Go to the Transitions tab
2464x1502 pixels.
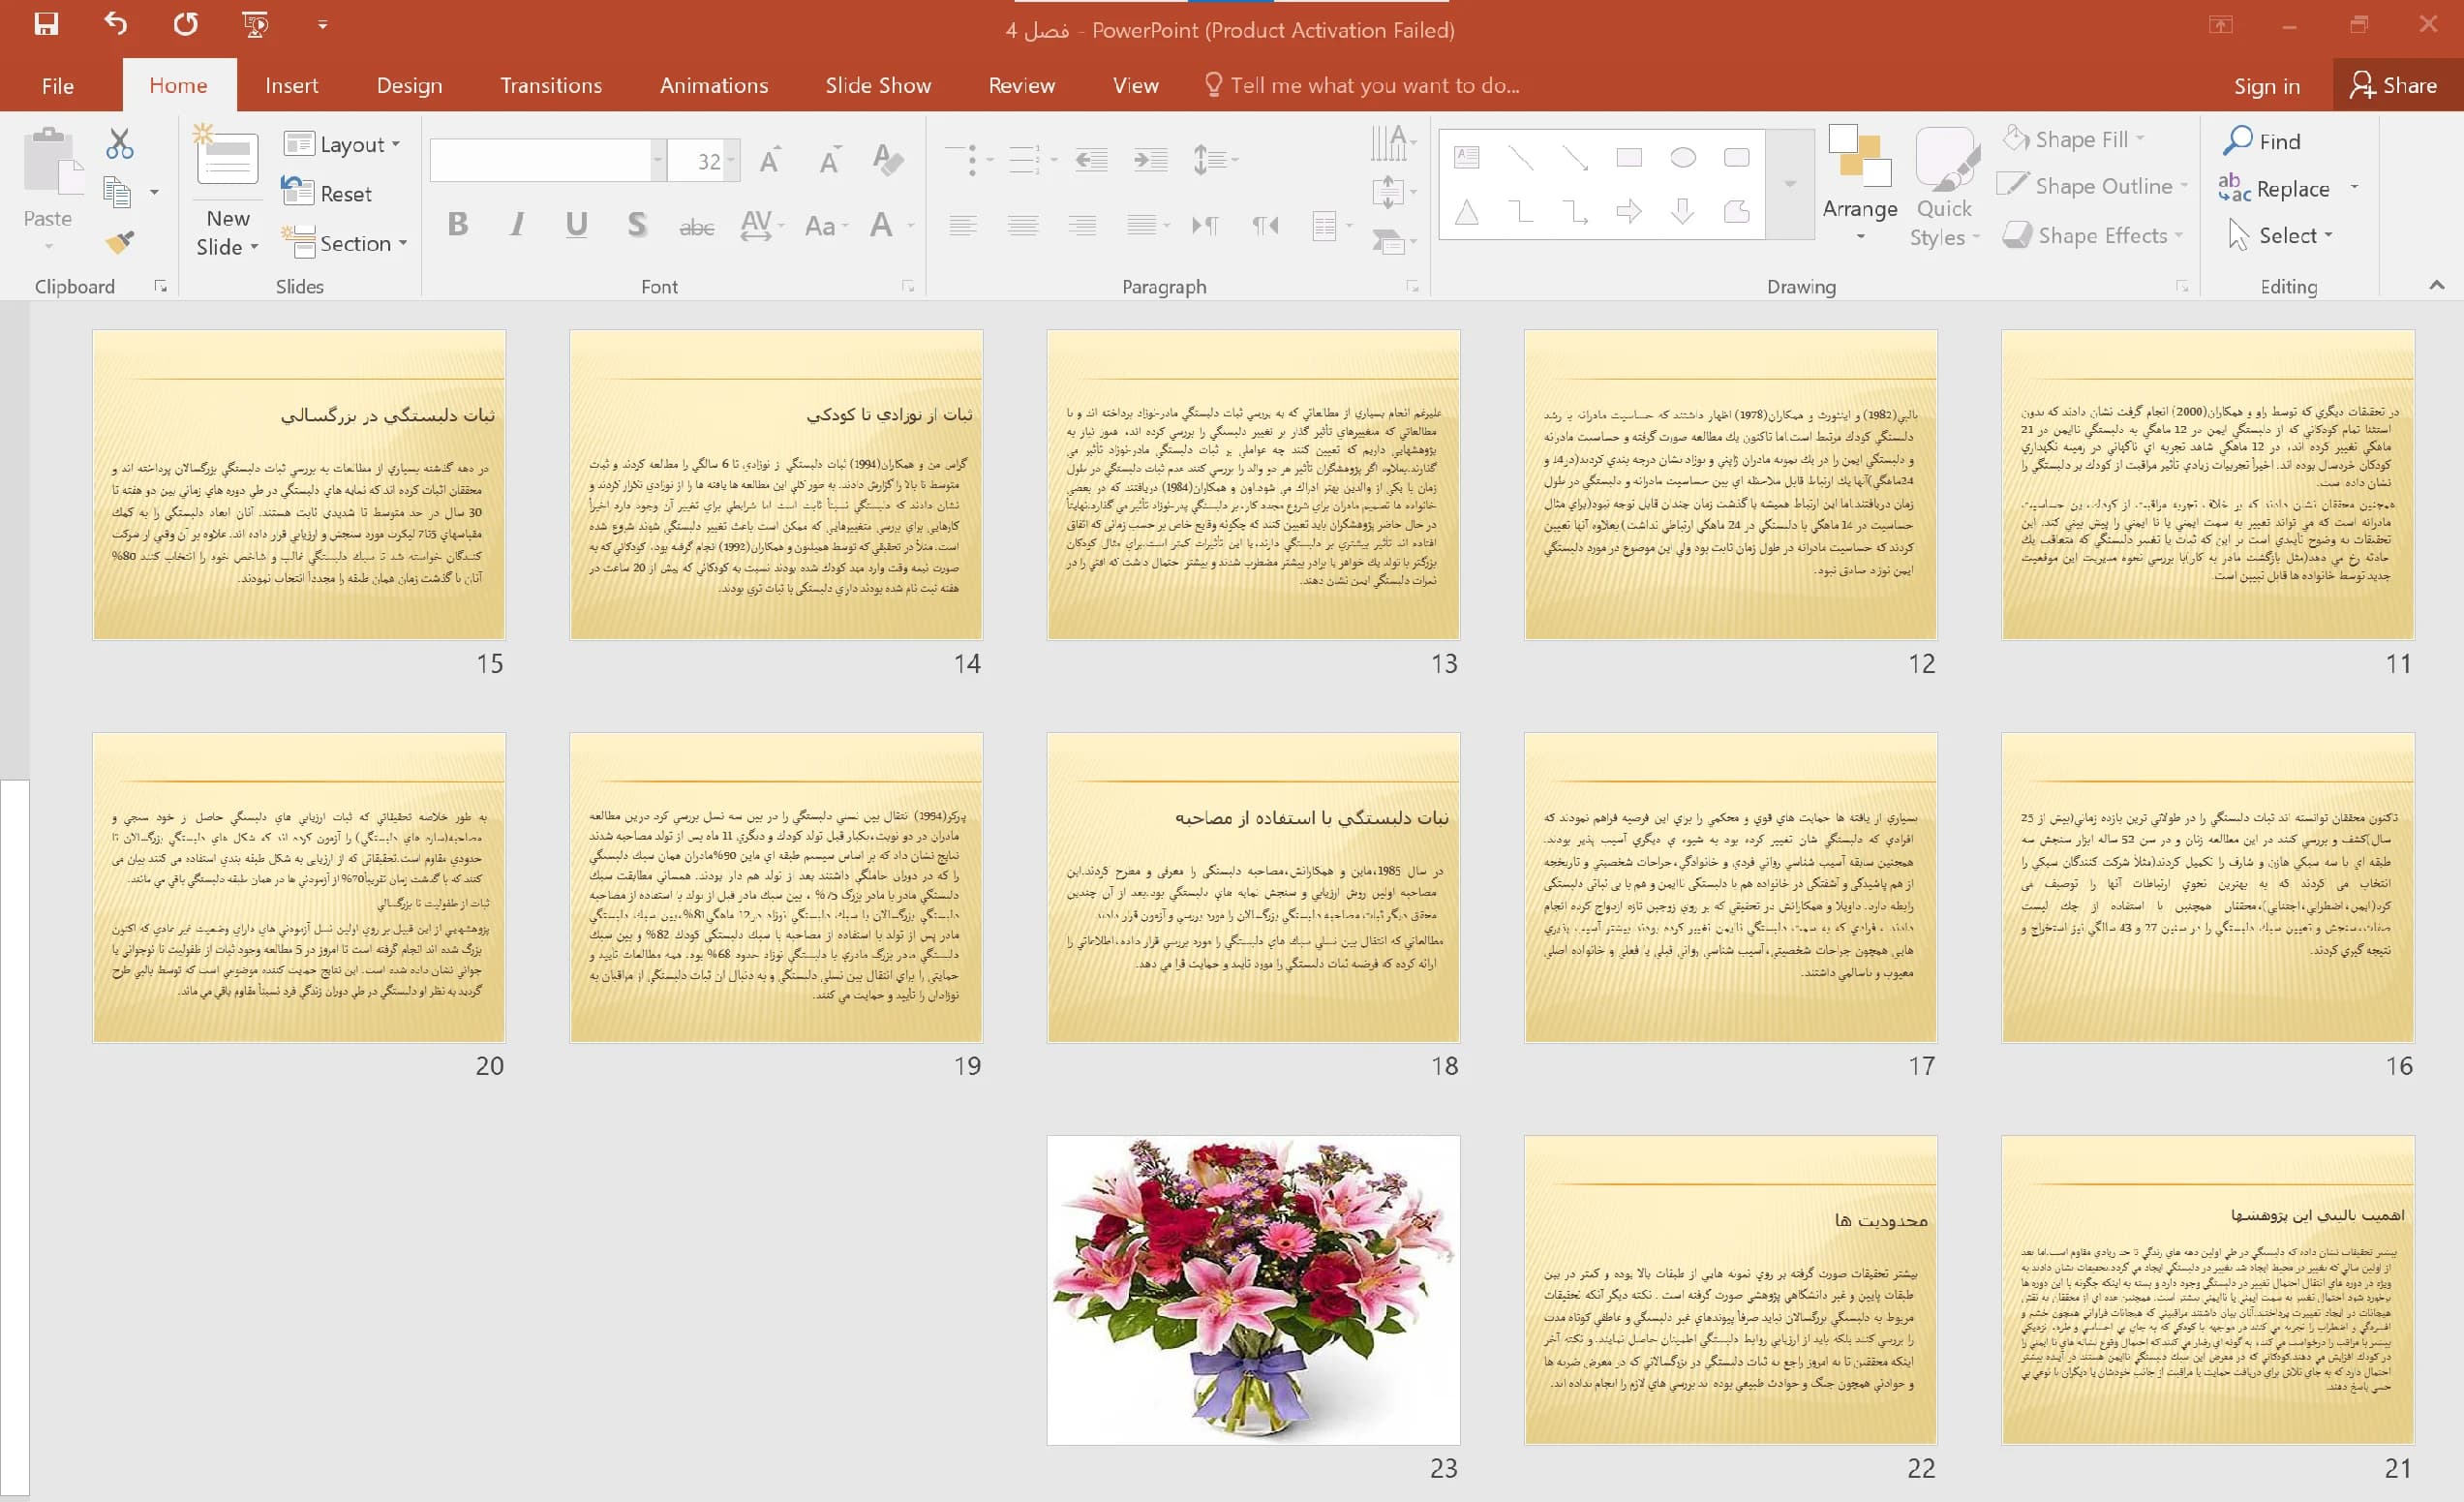[x=551, y=85]
